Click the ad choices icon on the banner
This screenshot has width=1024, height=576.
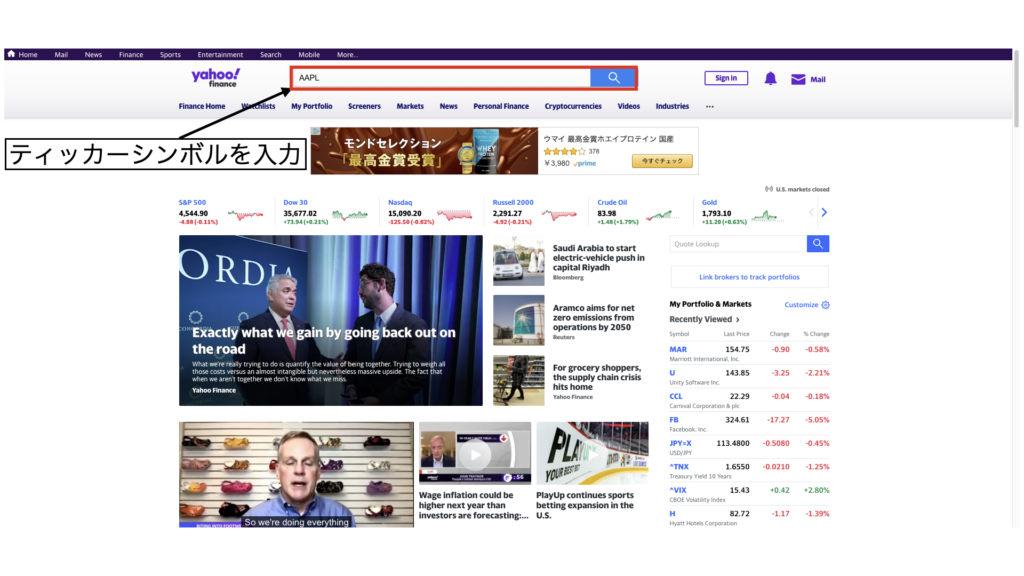coord(315,131)
